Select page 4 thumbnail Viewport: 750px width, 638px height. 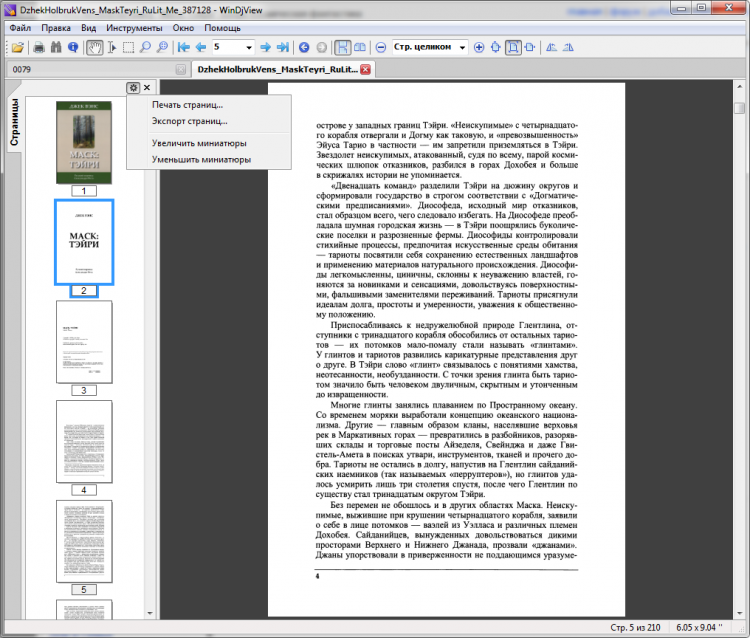click(84, 442)
